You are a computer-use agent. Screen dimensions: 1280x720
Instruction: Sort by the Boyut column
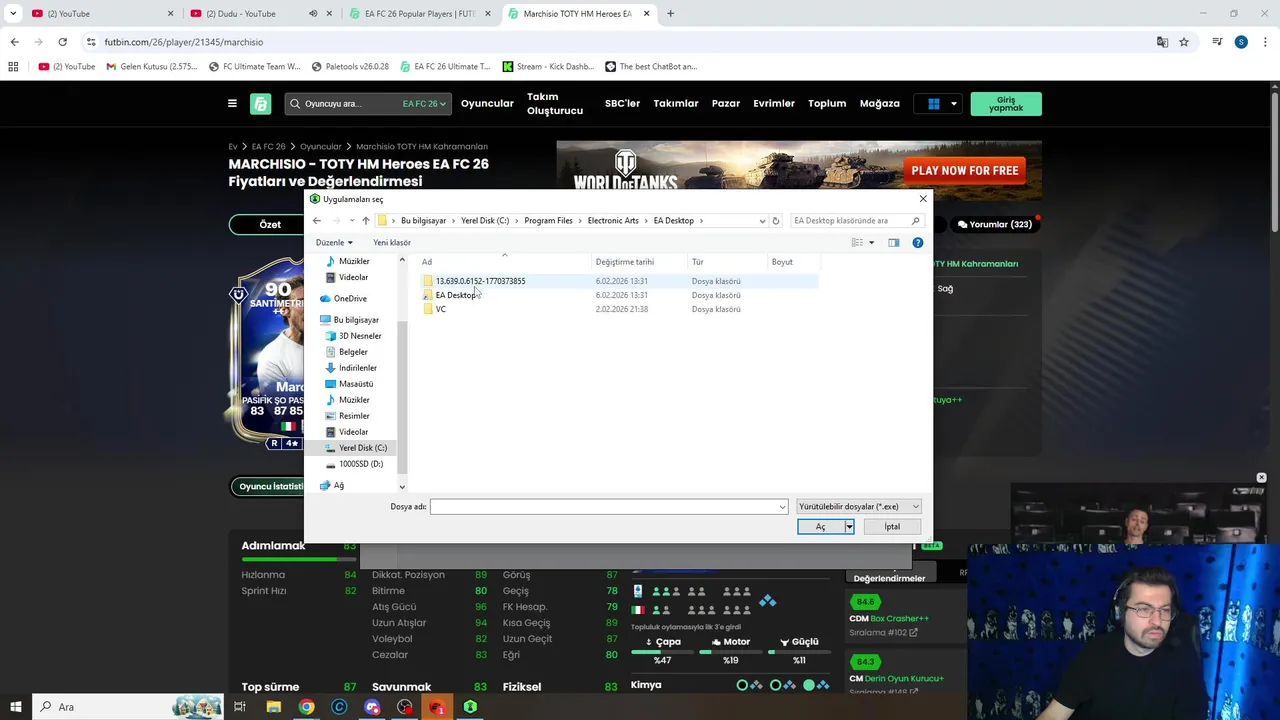[x=782, y=262]
